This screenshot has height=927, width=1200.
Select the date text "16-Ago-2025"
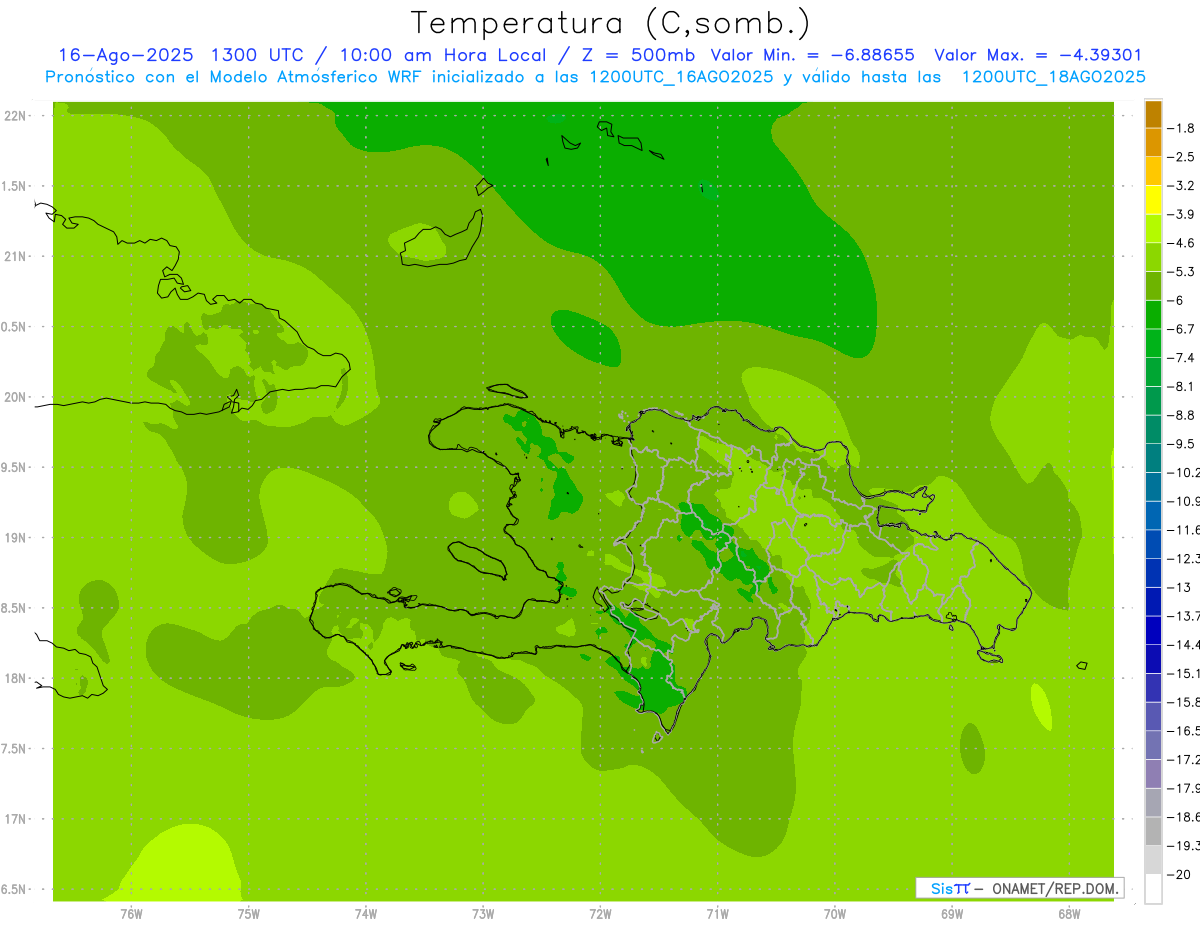pos(125,55)
